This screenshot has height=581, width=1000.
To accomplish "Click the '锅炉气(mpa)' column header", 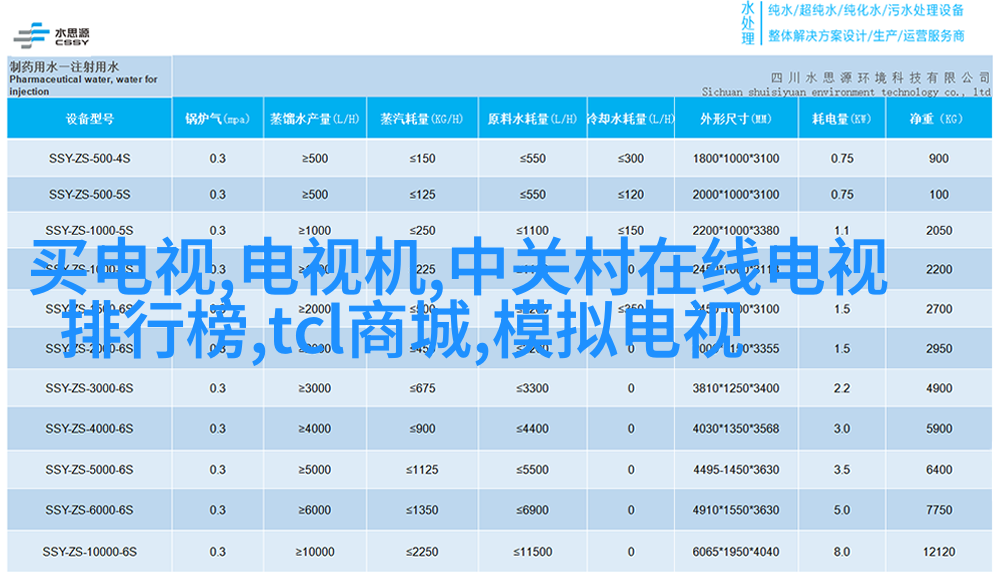I will click(217, 119).
